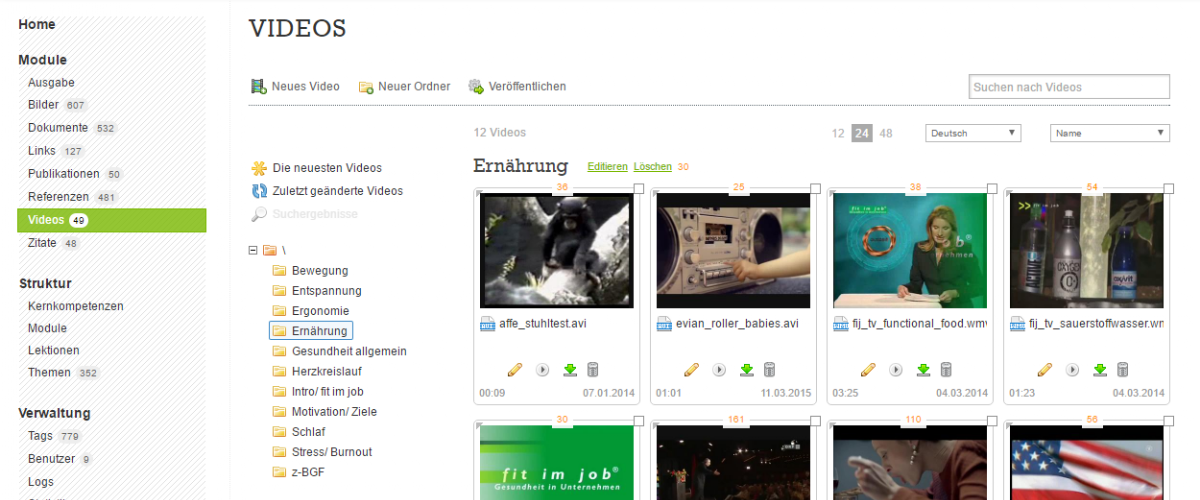This screenshot has width=1200, height=500.
Task: Go to Dokumente in sidebar
Action: [58, 128]
